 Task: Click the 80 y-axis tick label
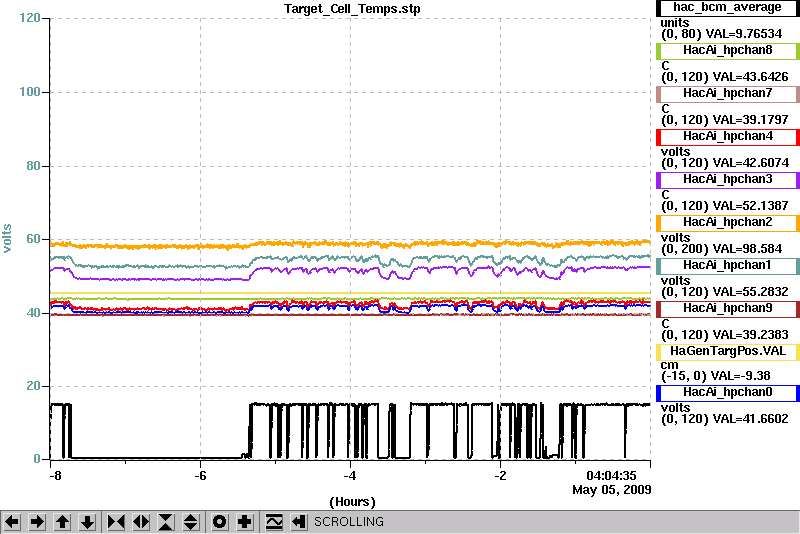[x=33, y=166]
